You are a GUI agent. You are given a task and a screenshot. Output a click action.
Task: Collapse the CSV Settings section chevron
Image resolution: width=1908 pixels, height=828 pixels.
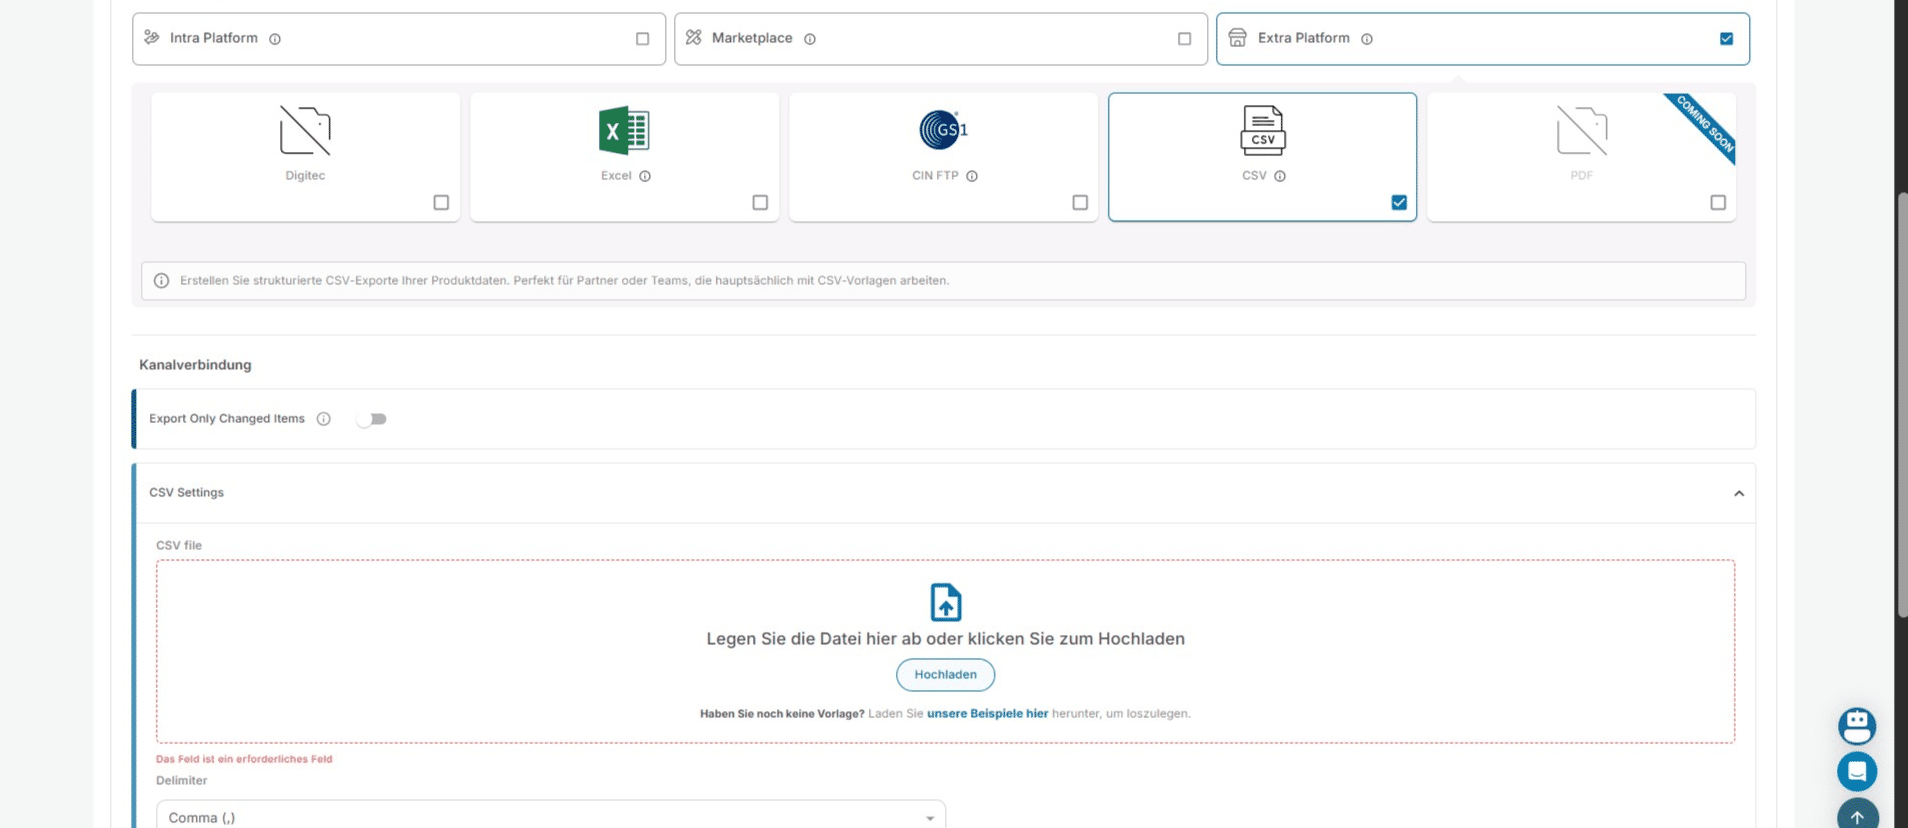[1739, 493]
